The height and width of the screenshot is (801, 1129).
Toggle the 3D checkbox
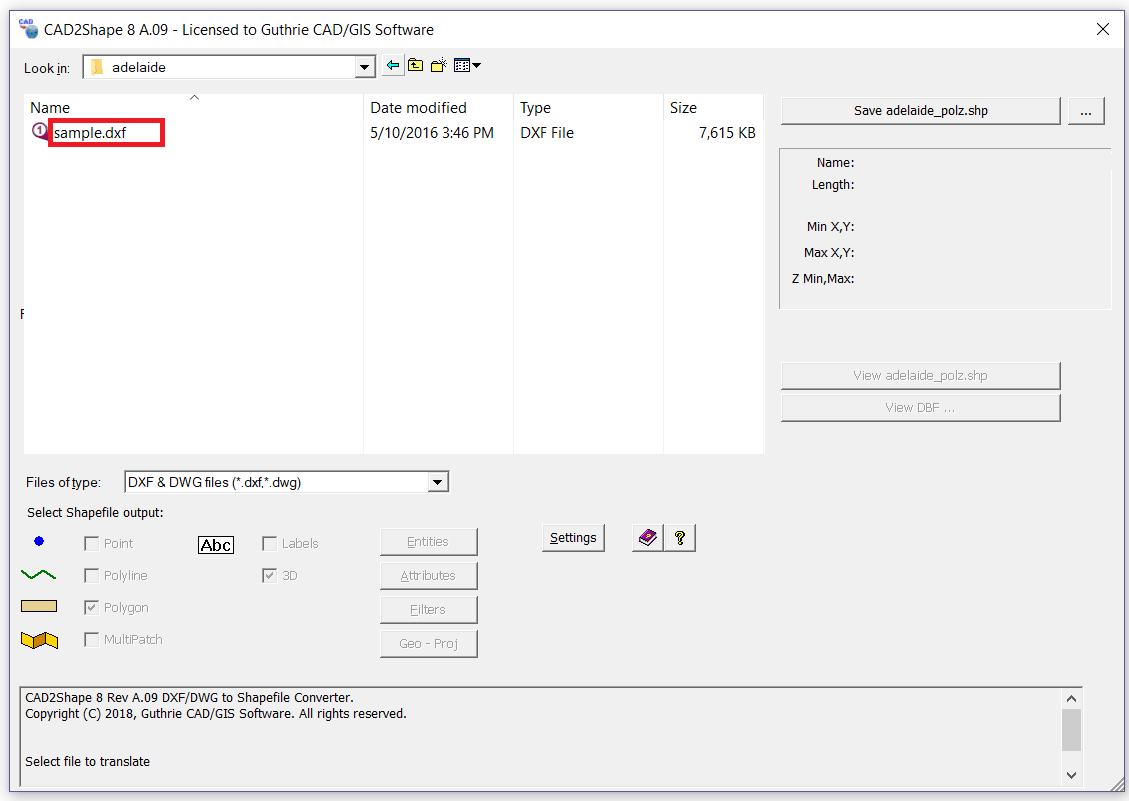click(269, 576)
